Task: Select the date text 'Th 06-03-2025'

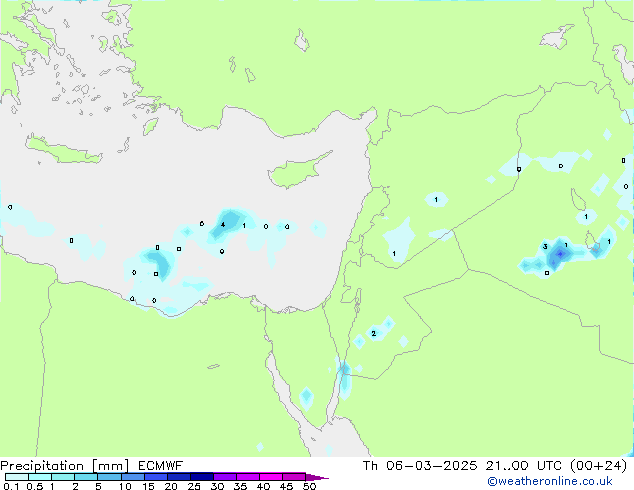Action: (420, 466)
